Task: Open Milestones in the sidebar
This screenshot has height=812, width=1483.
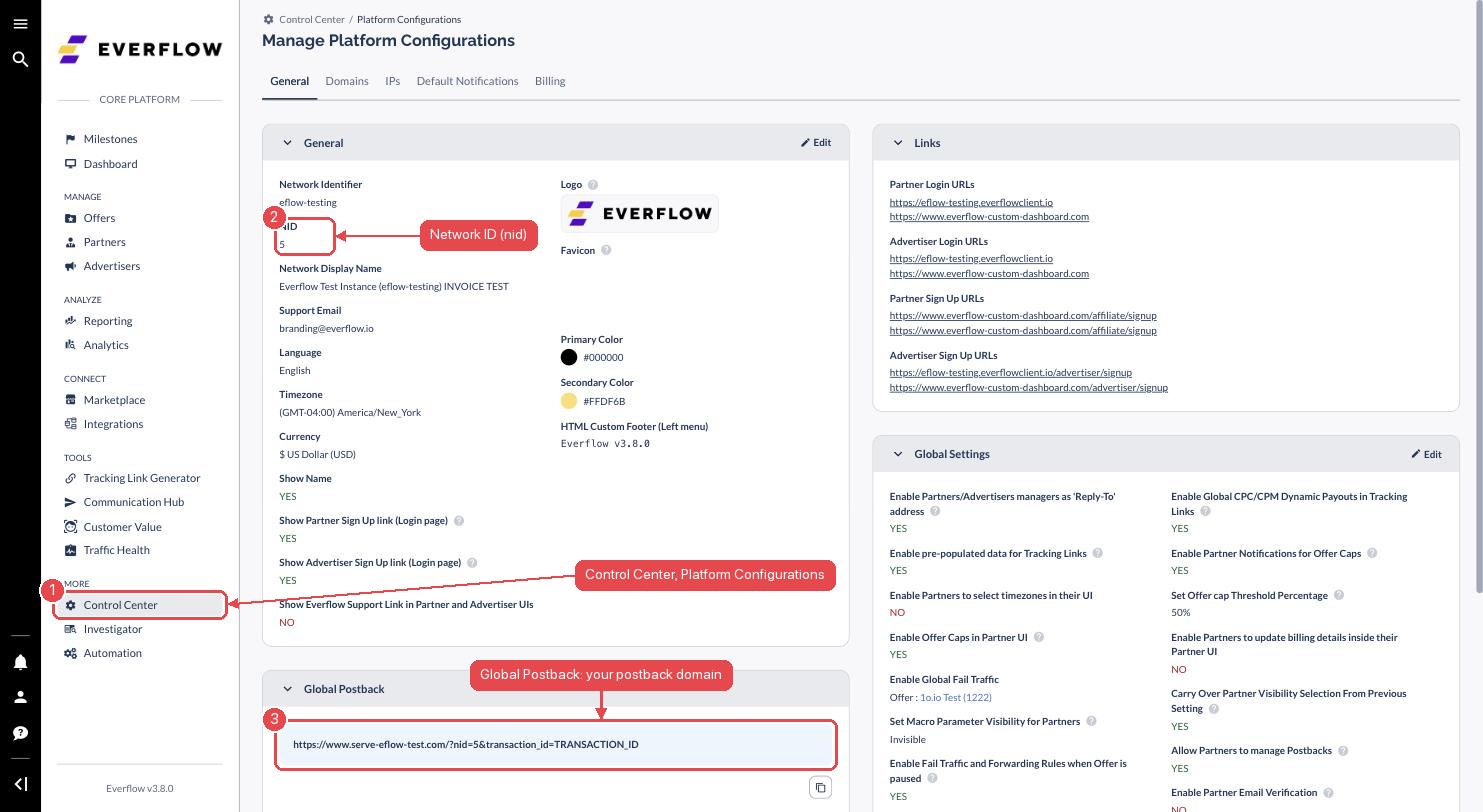Action: (110, 139)
